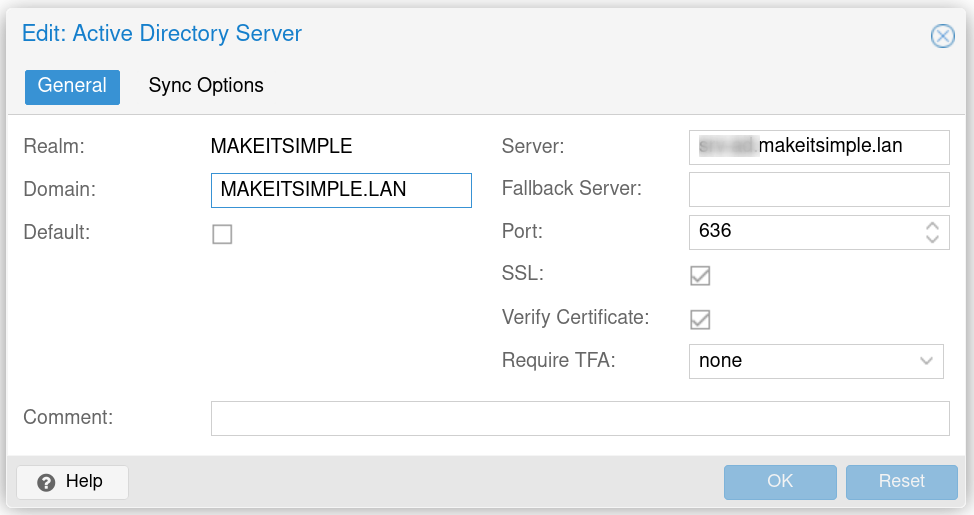This screenshot has height=515, width=974.
Task: Select the General tab
Action: 72,86
